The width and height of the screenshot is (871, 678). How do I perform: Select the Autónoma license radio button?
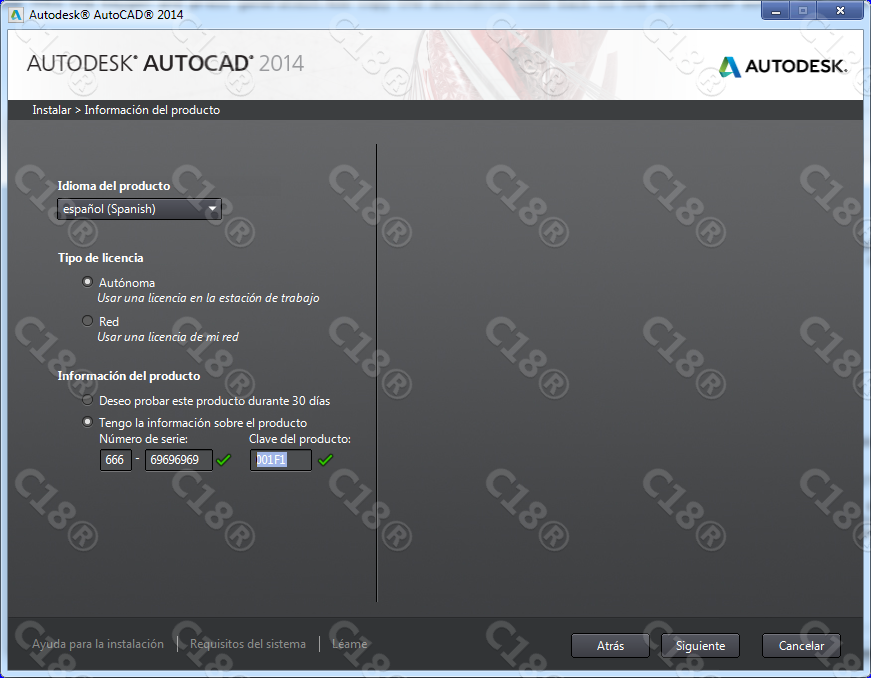point(87,282)
